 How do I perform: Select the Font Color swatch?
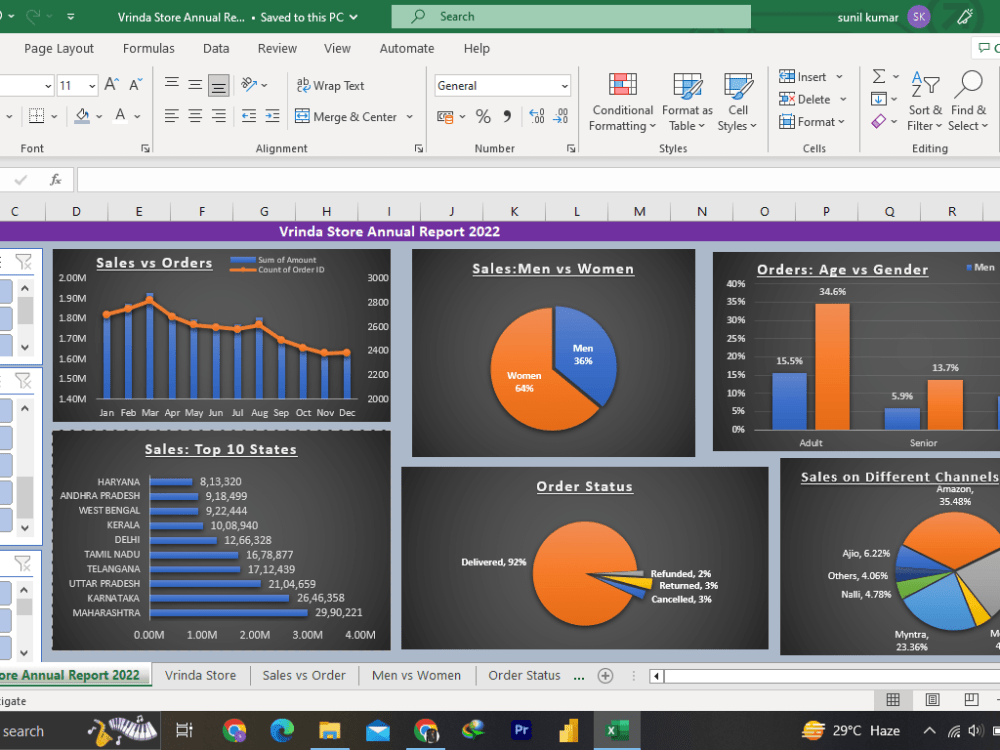coord(117,117)
